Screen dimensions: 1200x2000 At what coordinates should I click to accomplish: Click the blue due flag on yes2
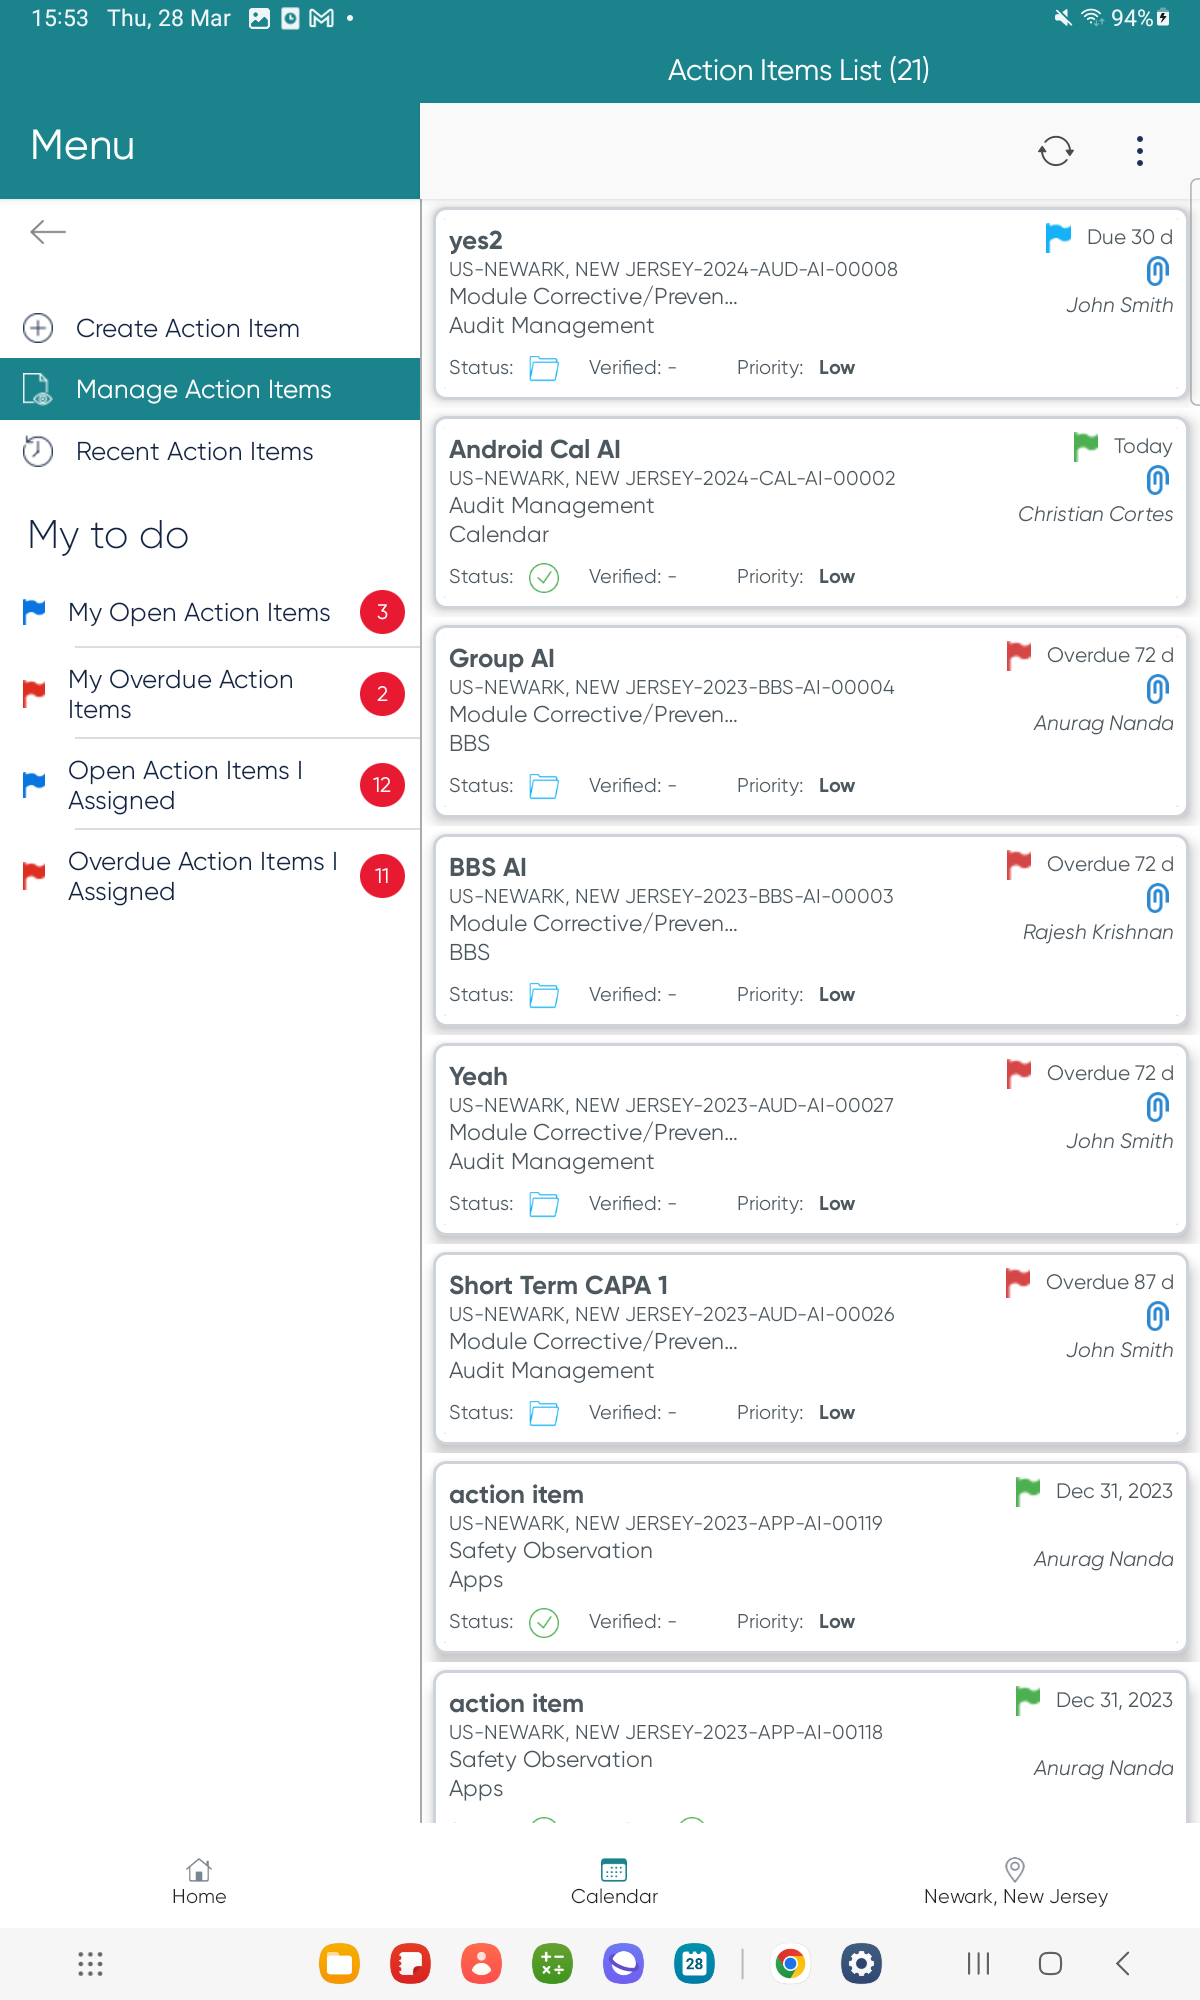point(1058,238)
